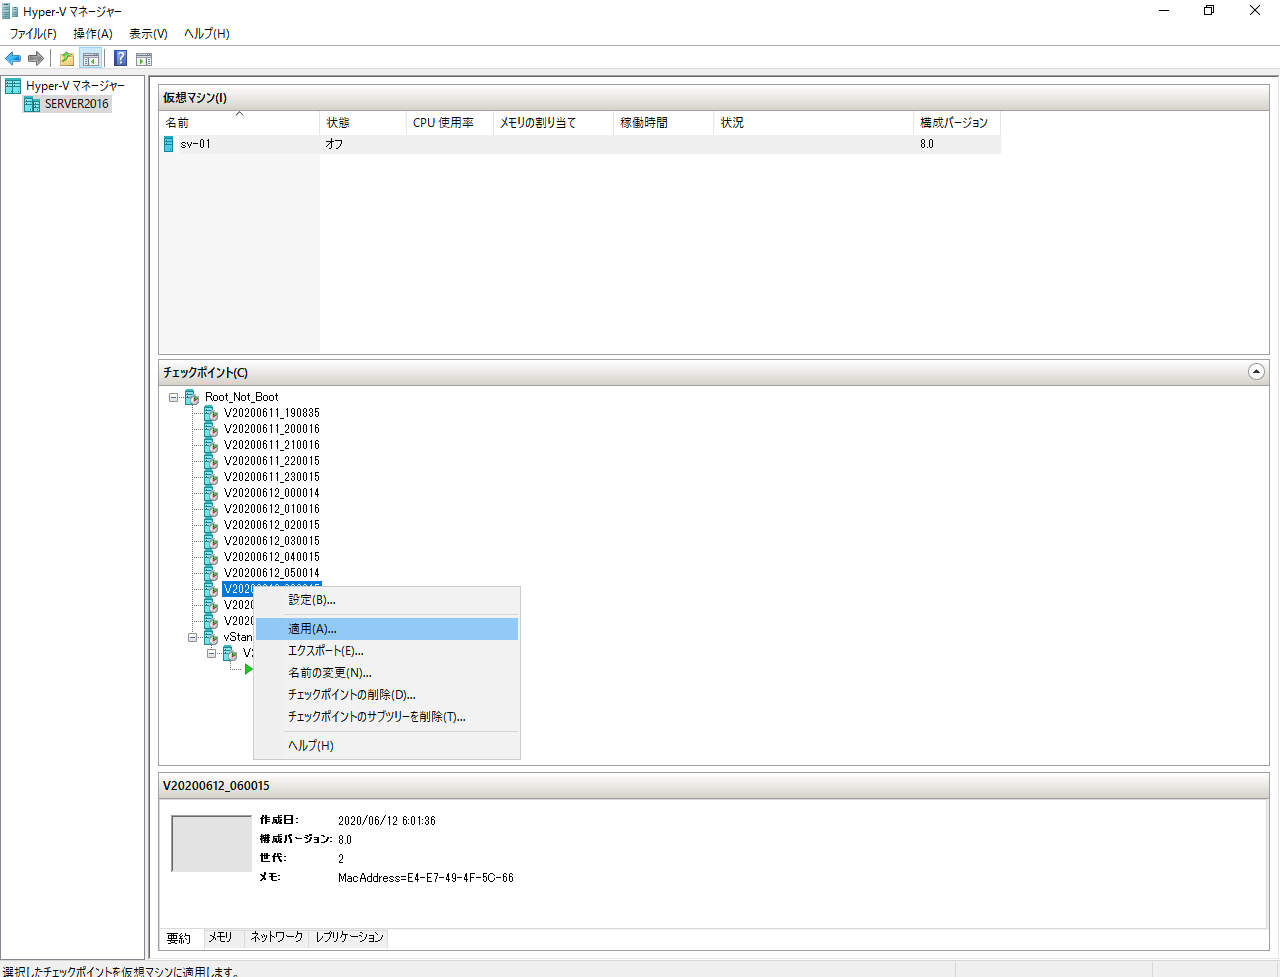Choose エクスポート(E)... from context menu
This screenshot has width=1280, height=977.
coord(387,651)
